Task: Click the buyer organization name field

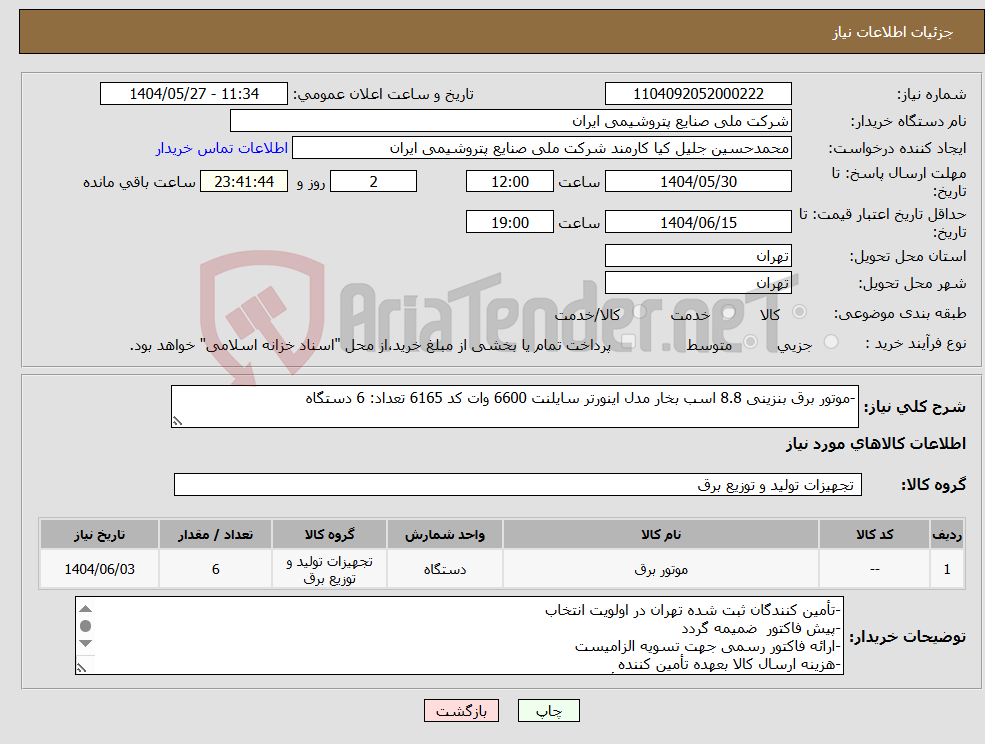Action: coord(511,121)
